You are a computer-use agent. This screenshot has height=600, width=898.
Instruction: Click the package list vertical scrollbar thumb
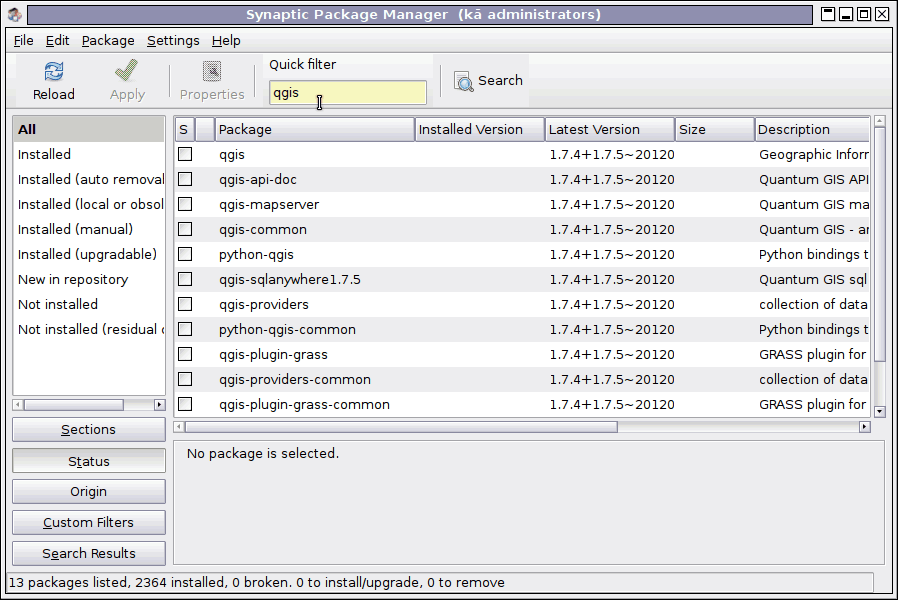[880, 244]
